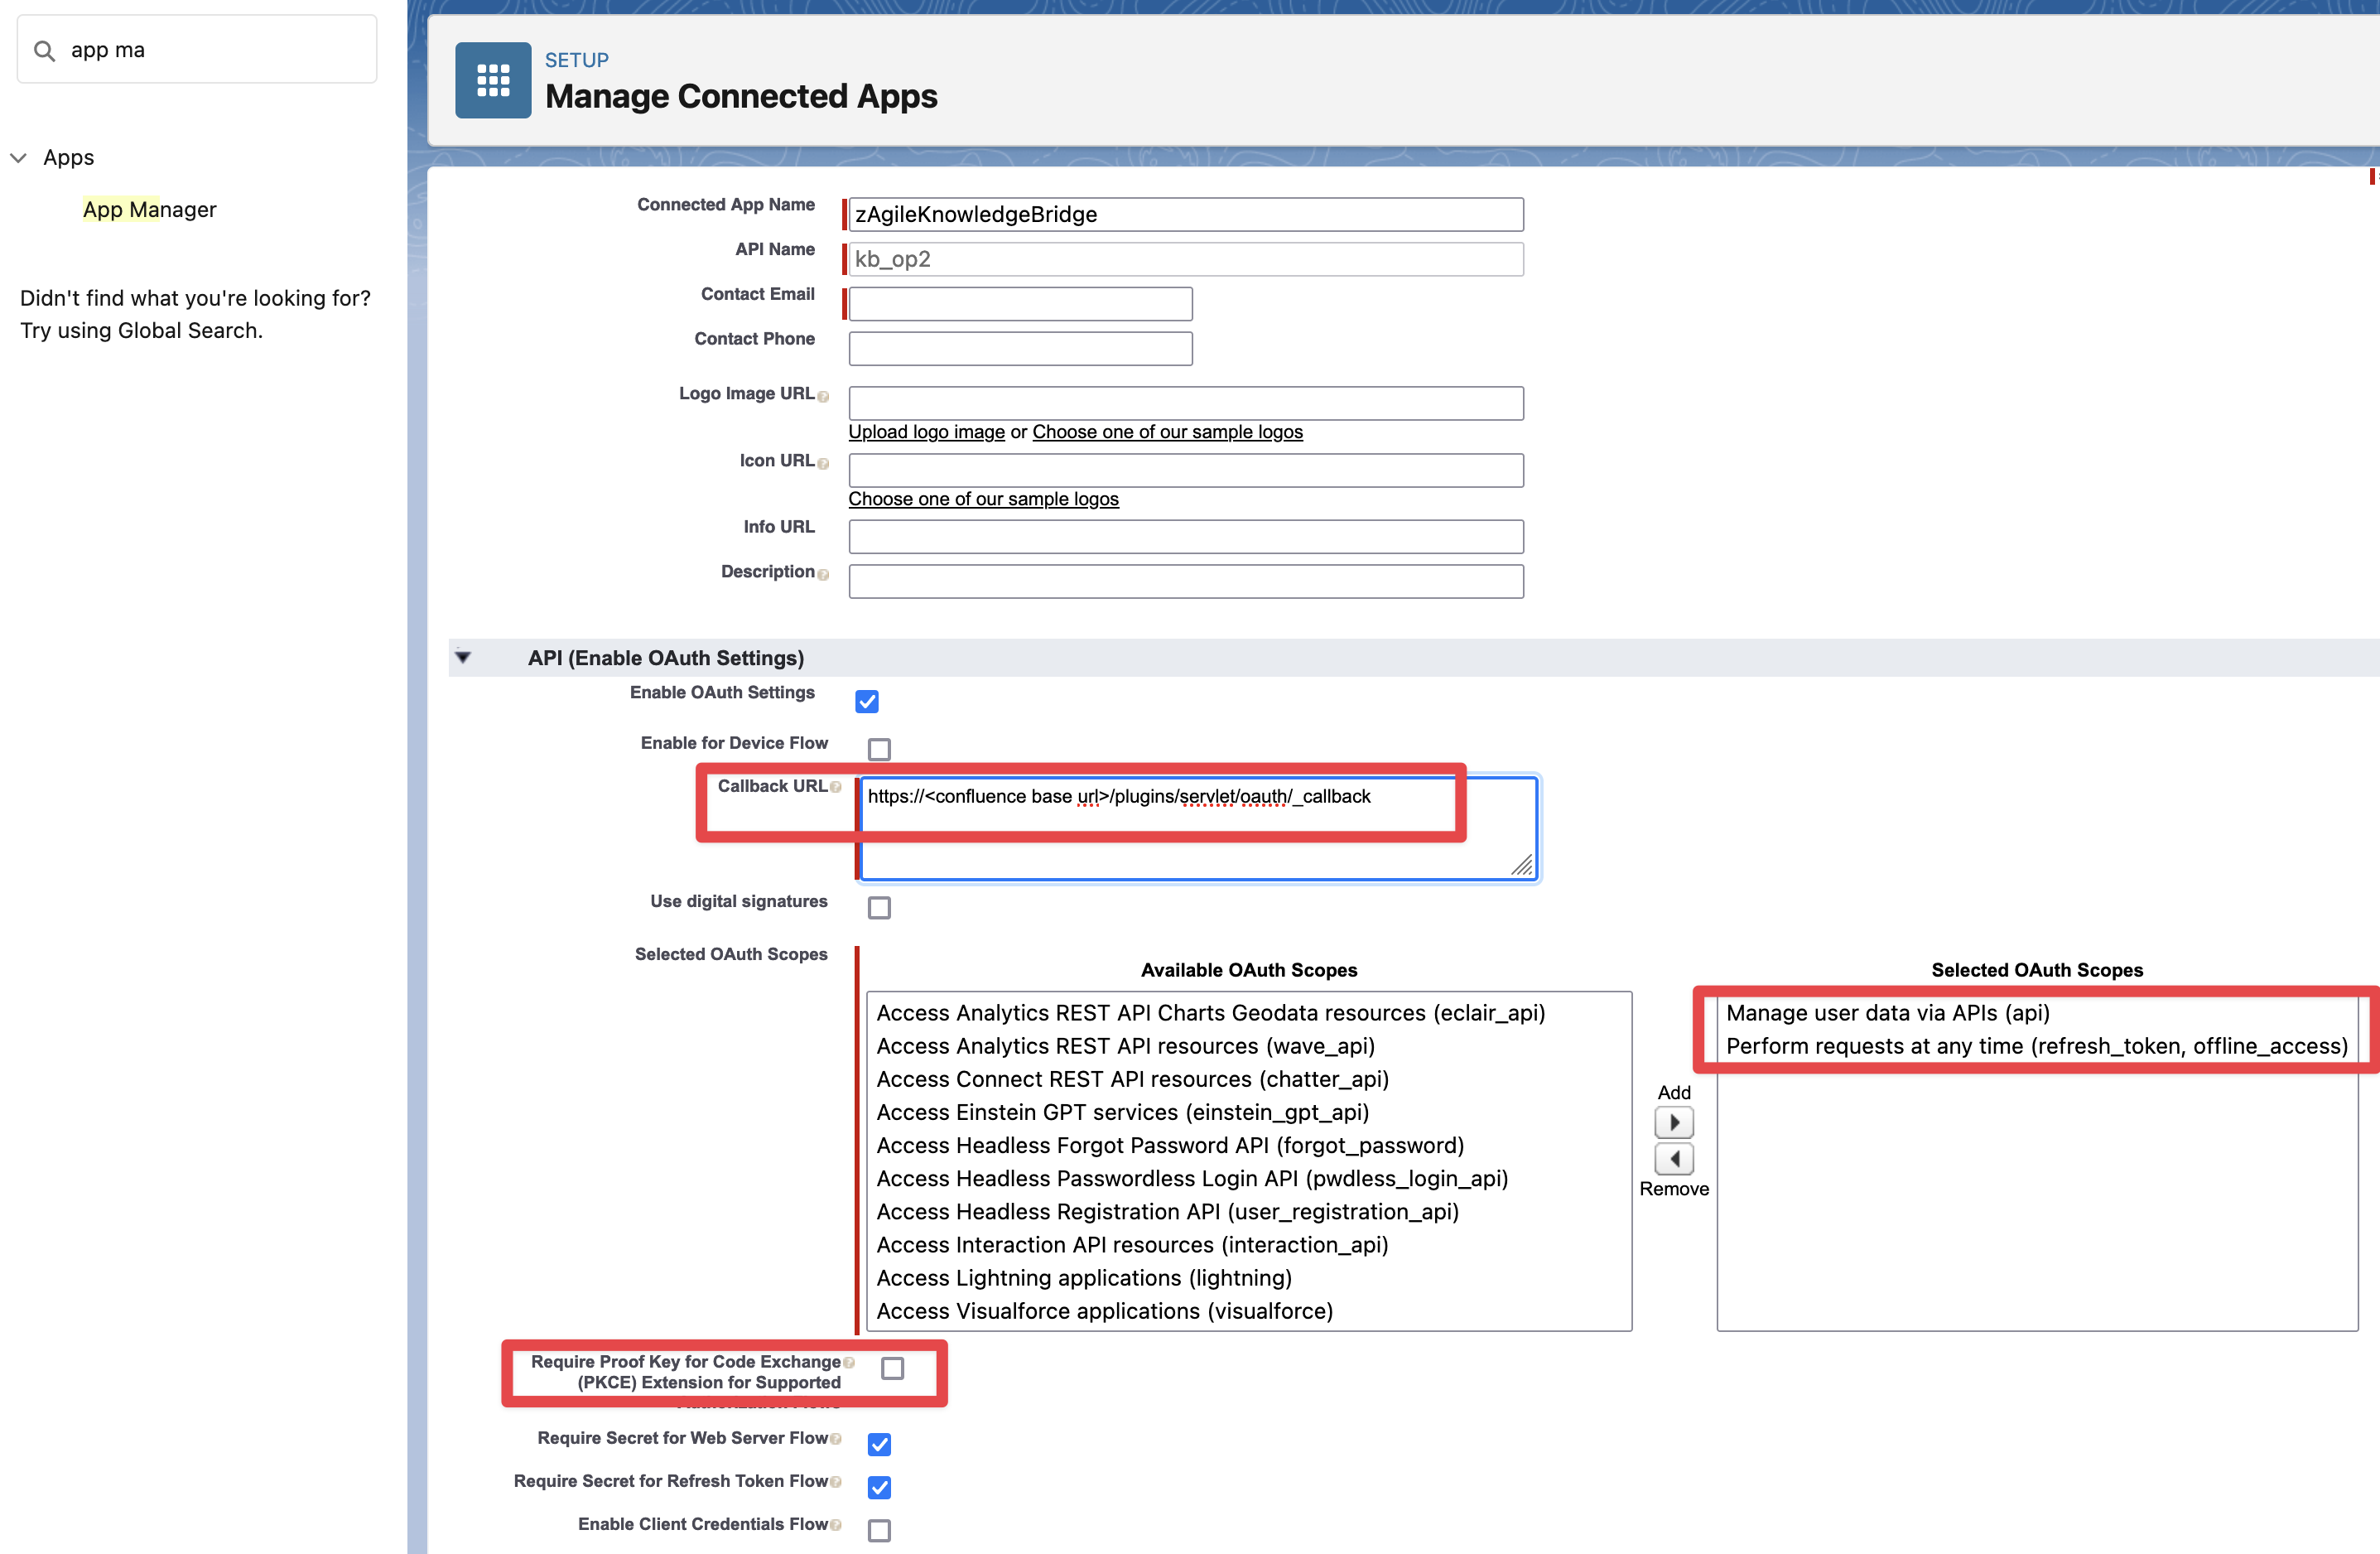Uncheck the Enable OAuth Settings checkbox

click(867, 701)
